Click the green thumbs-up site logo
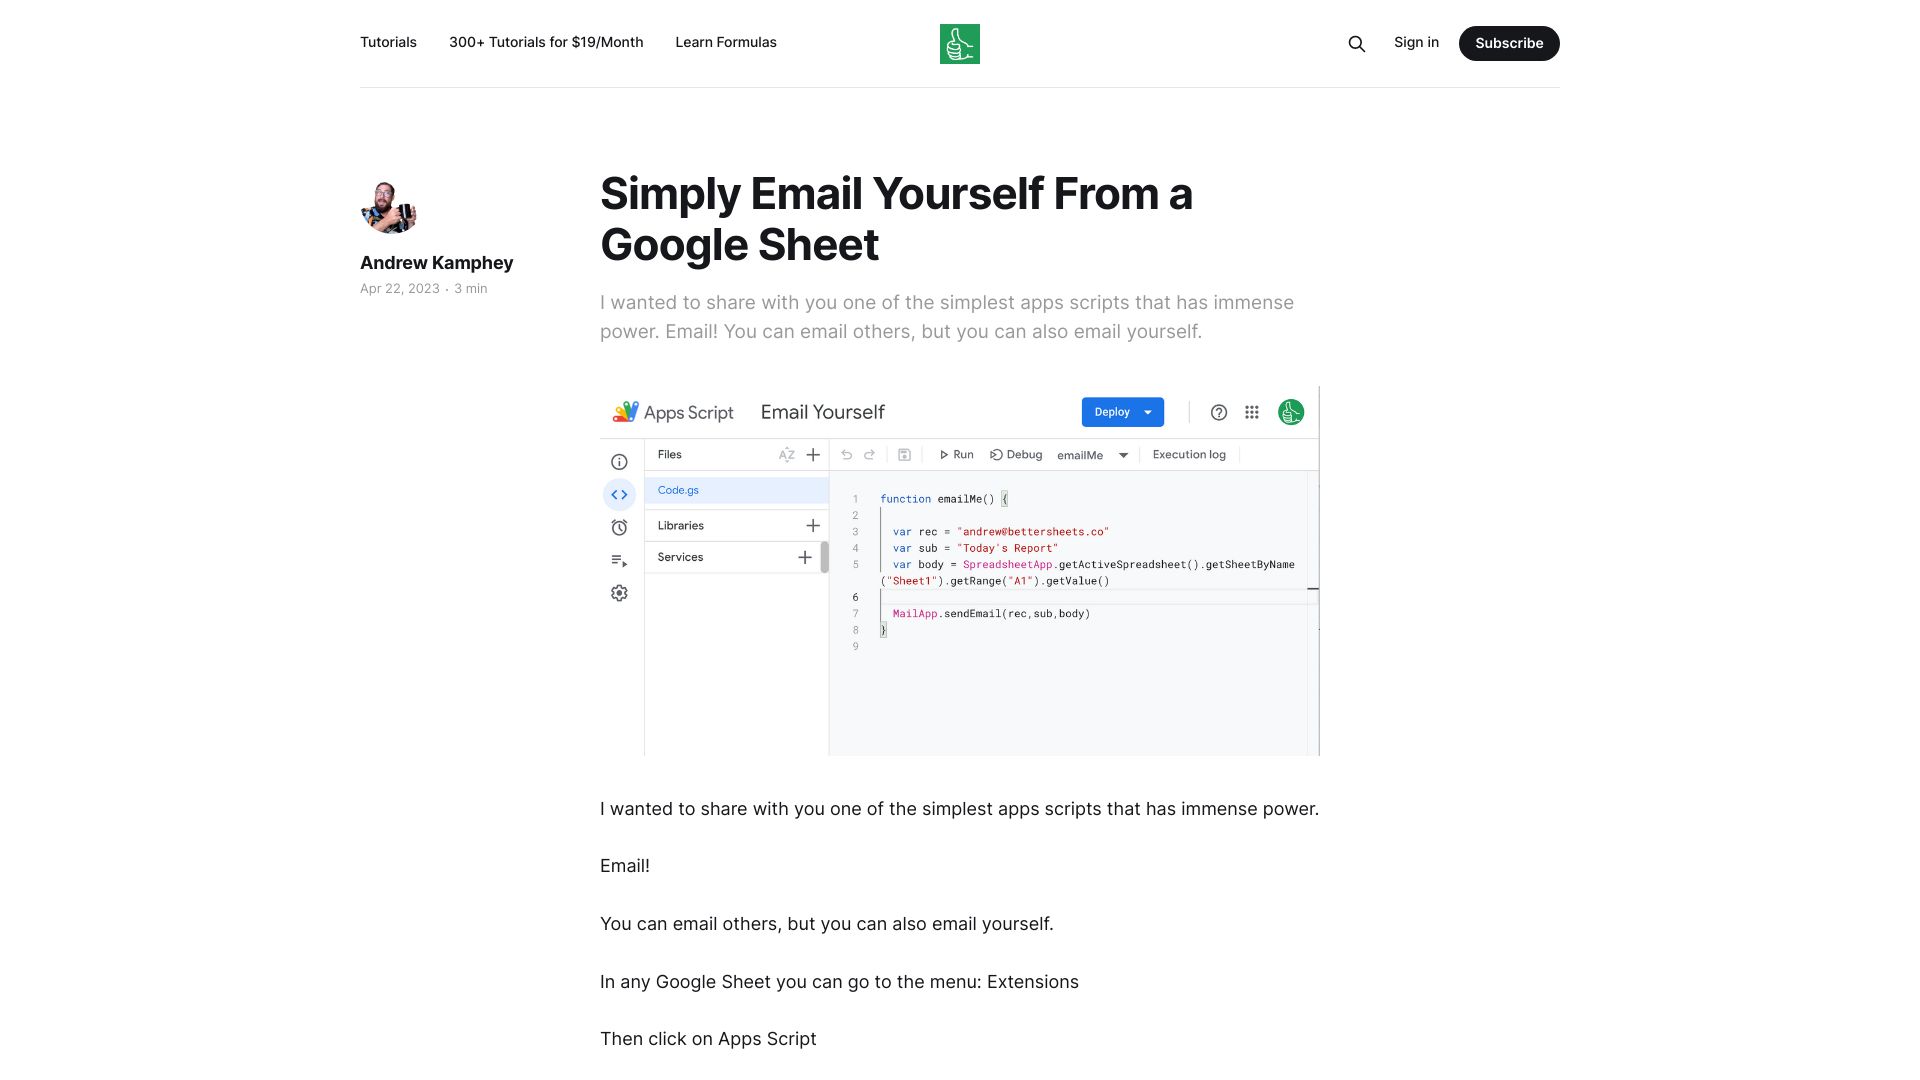The width and height of the screenshot is (1920, 1080). [x=960, y=44]
